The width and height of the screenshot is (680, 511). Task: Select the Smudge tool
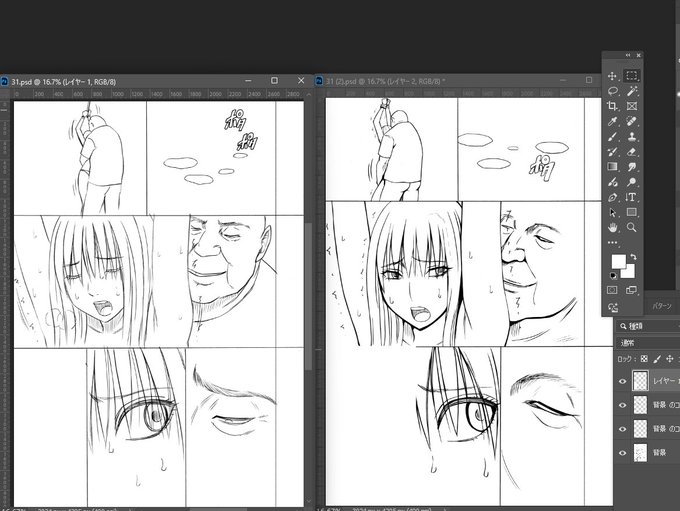coord(632,167)
